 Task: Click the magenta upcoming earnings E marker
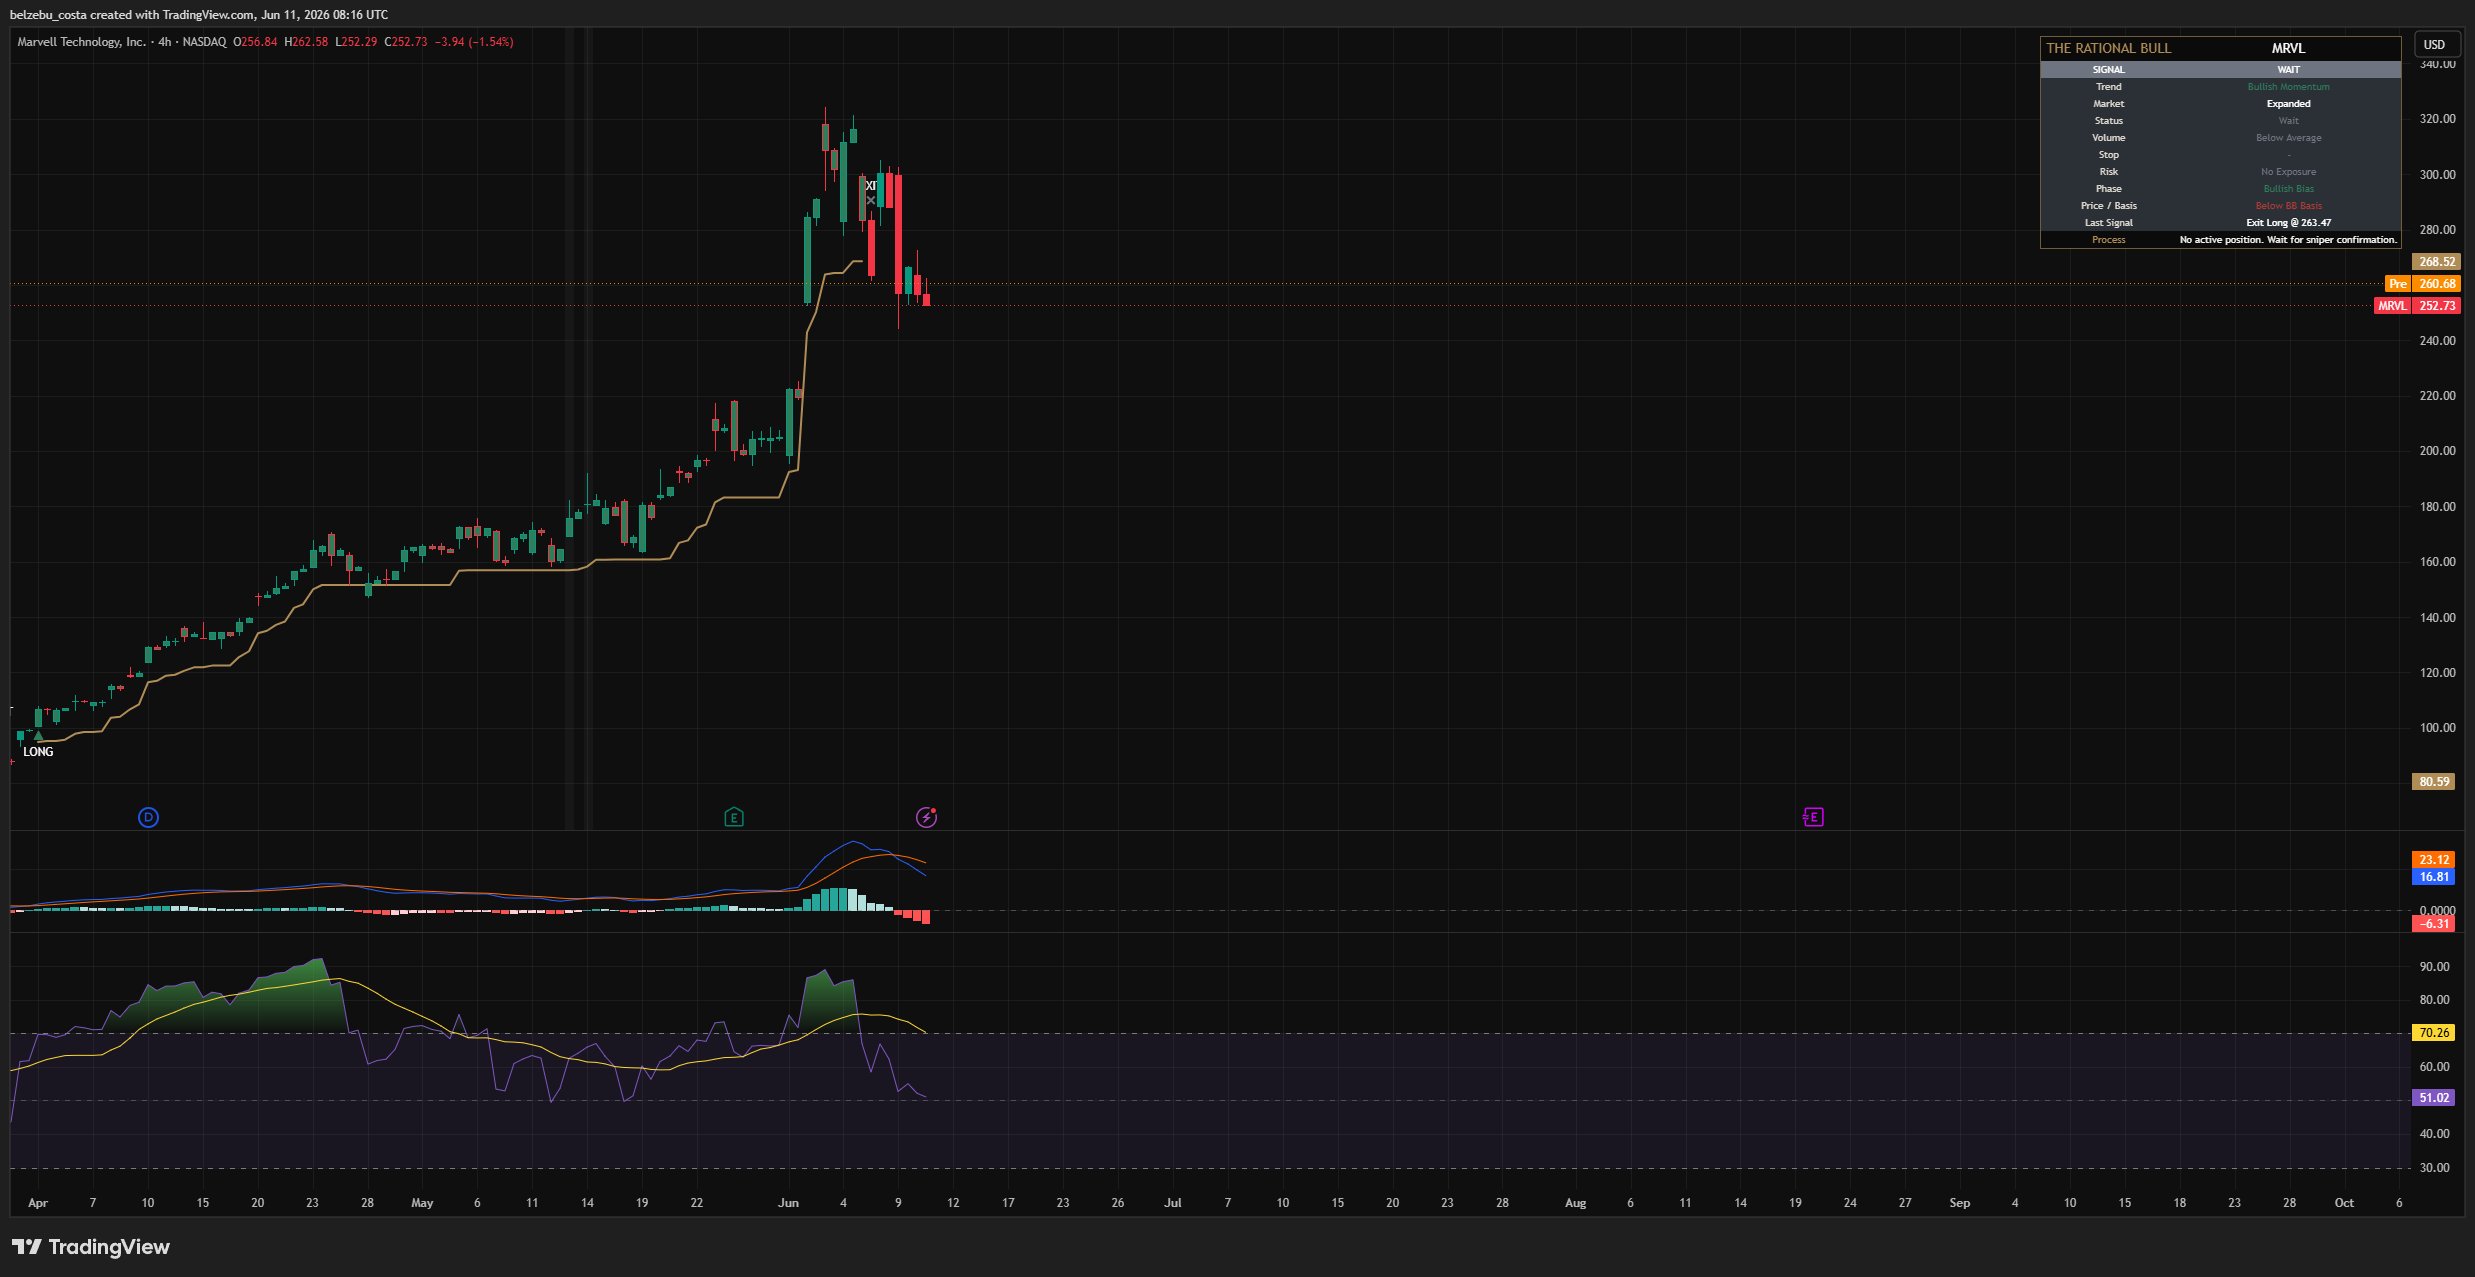pyautogui.click(x=1813, y=817)
